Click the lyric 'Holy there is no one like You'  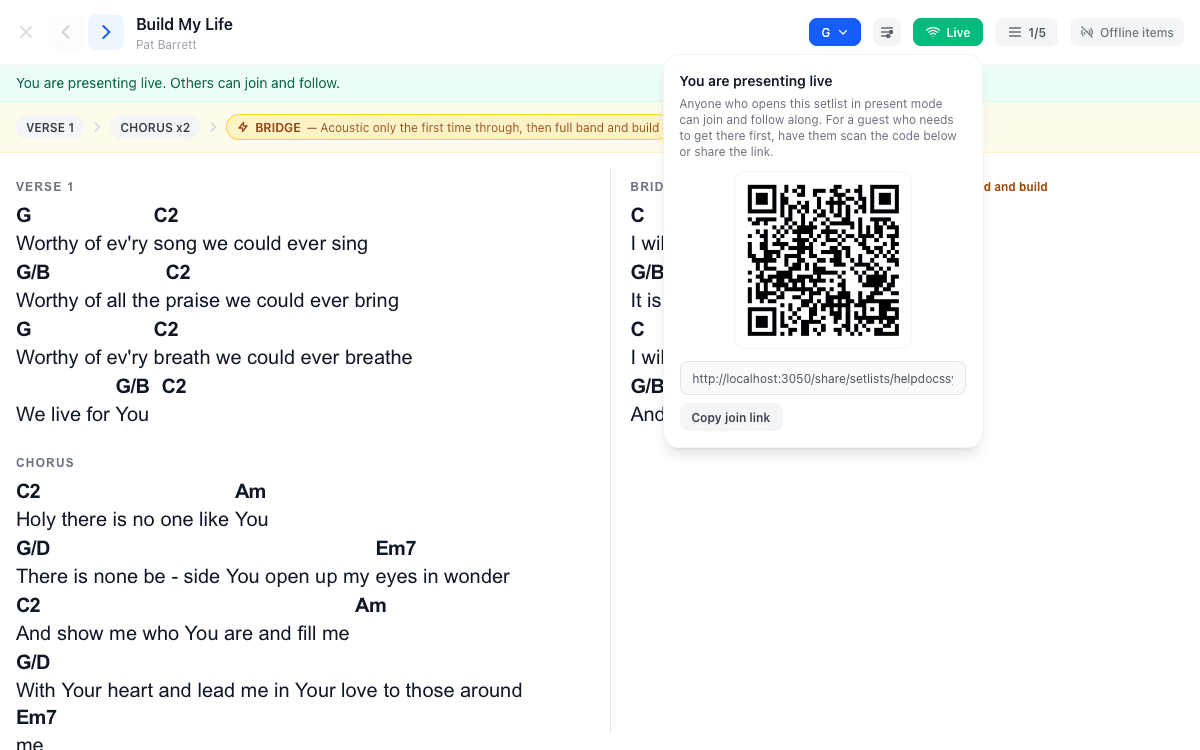(142, 519)
